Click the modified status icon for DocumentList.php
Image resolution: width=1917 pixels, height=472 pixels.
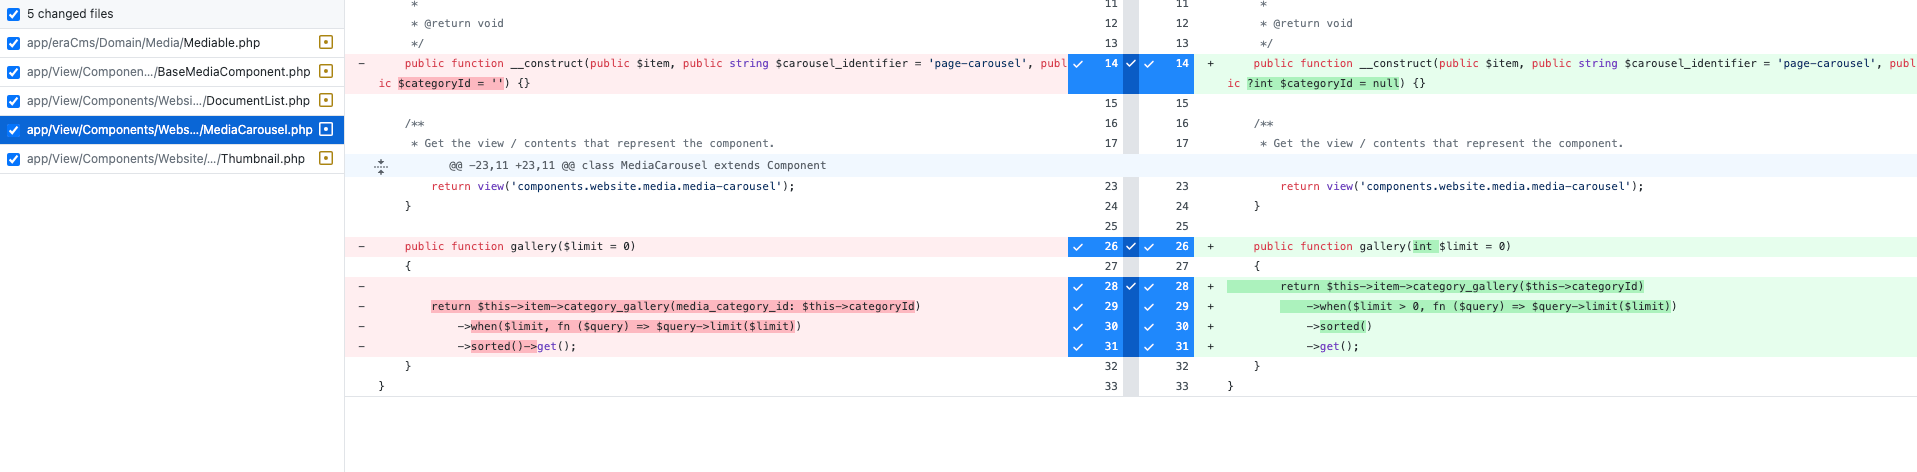(x=325, y=101)
